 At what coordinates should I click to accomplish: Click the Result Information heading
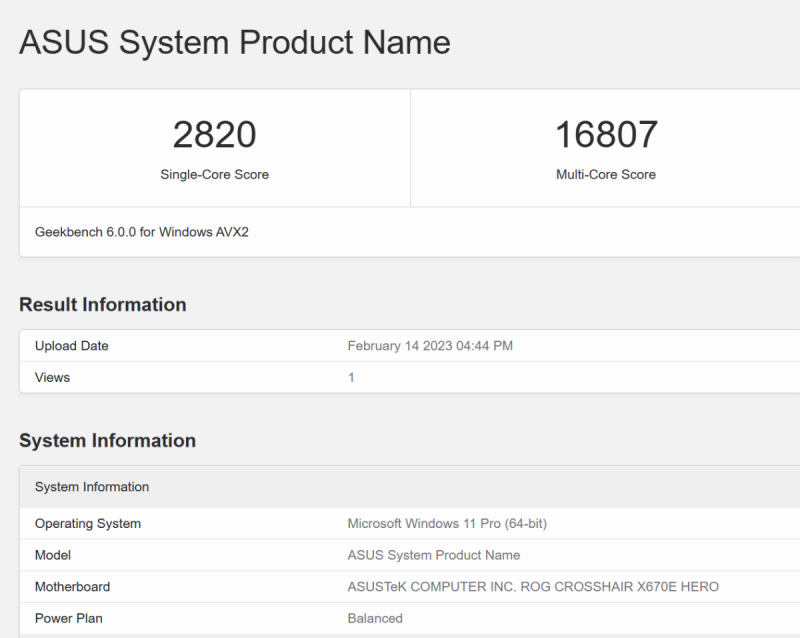pyautogui.click(x=103, y=305)
